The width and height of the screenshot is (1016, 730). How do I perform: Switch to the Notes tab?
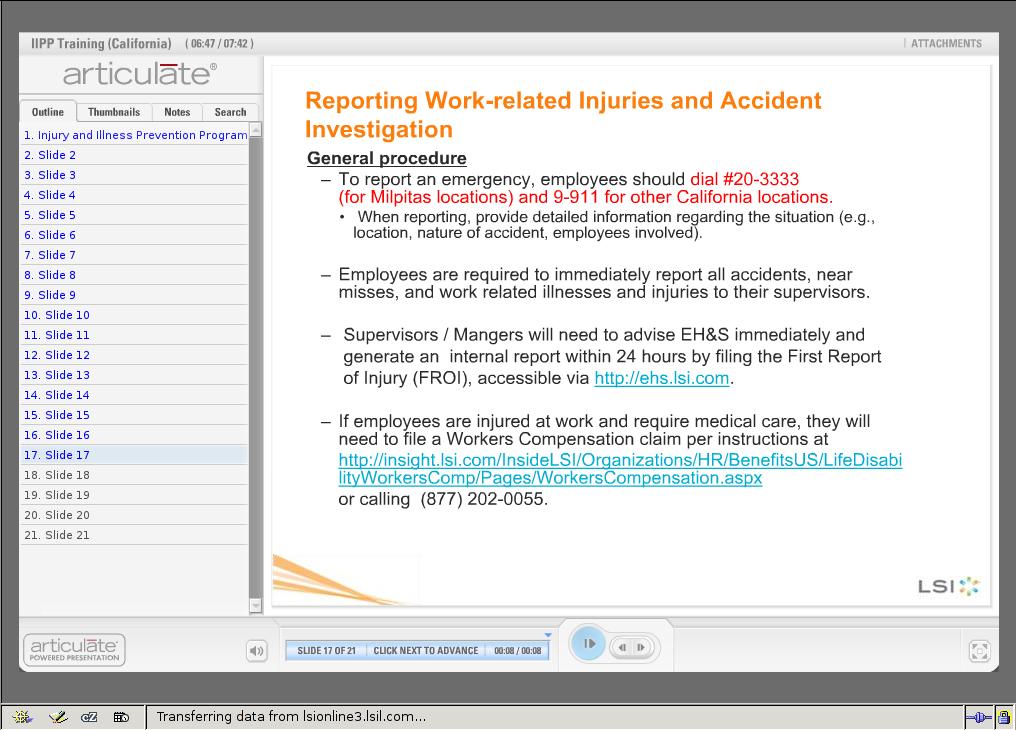(177, 112)
